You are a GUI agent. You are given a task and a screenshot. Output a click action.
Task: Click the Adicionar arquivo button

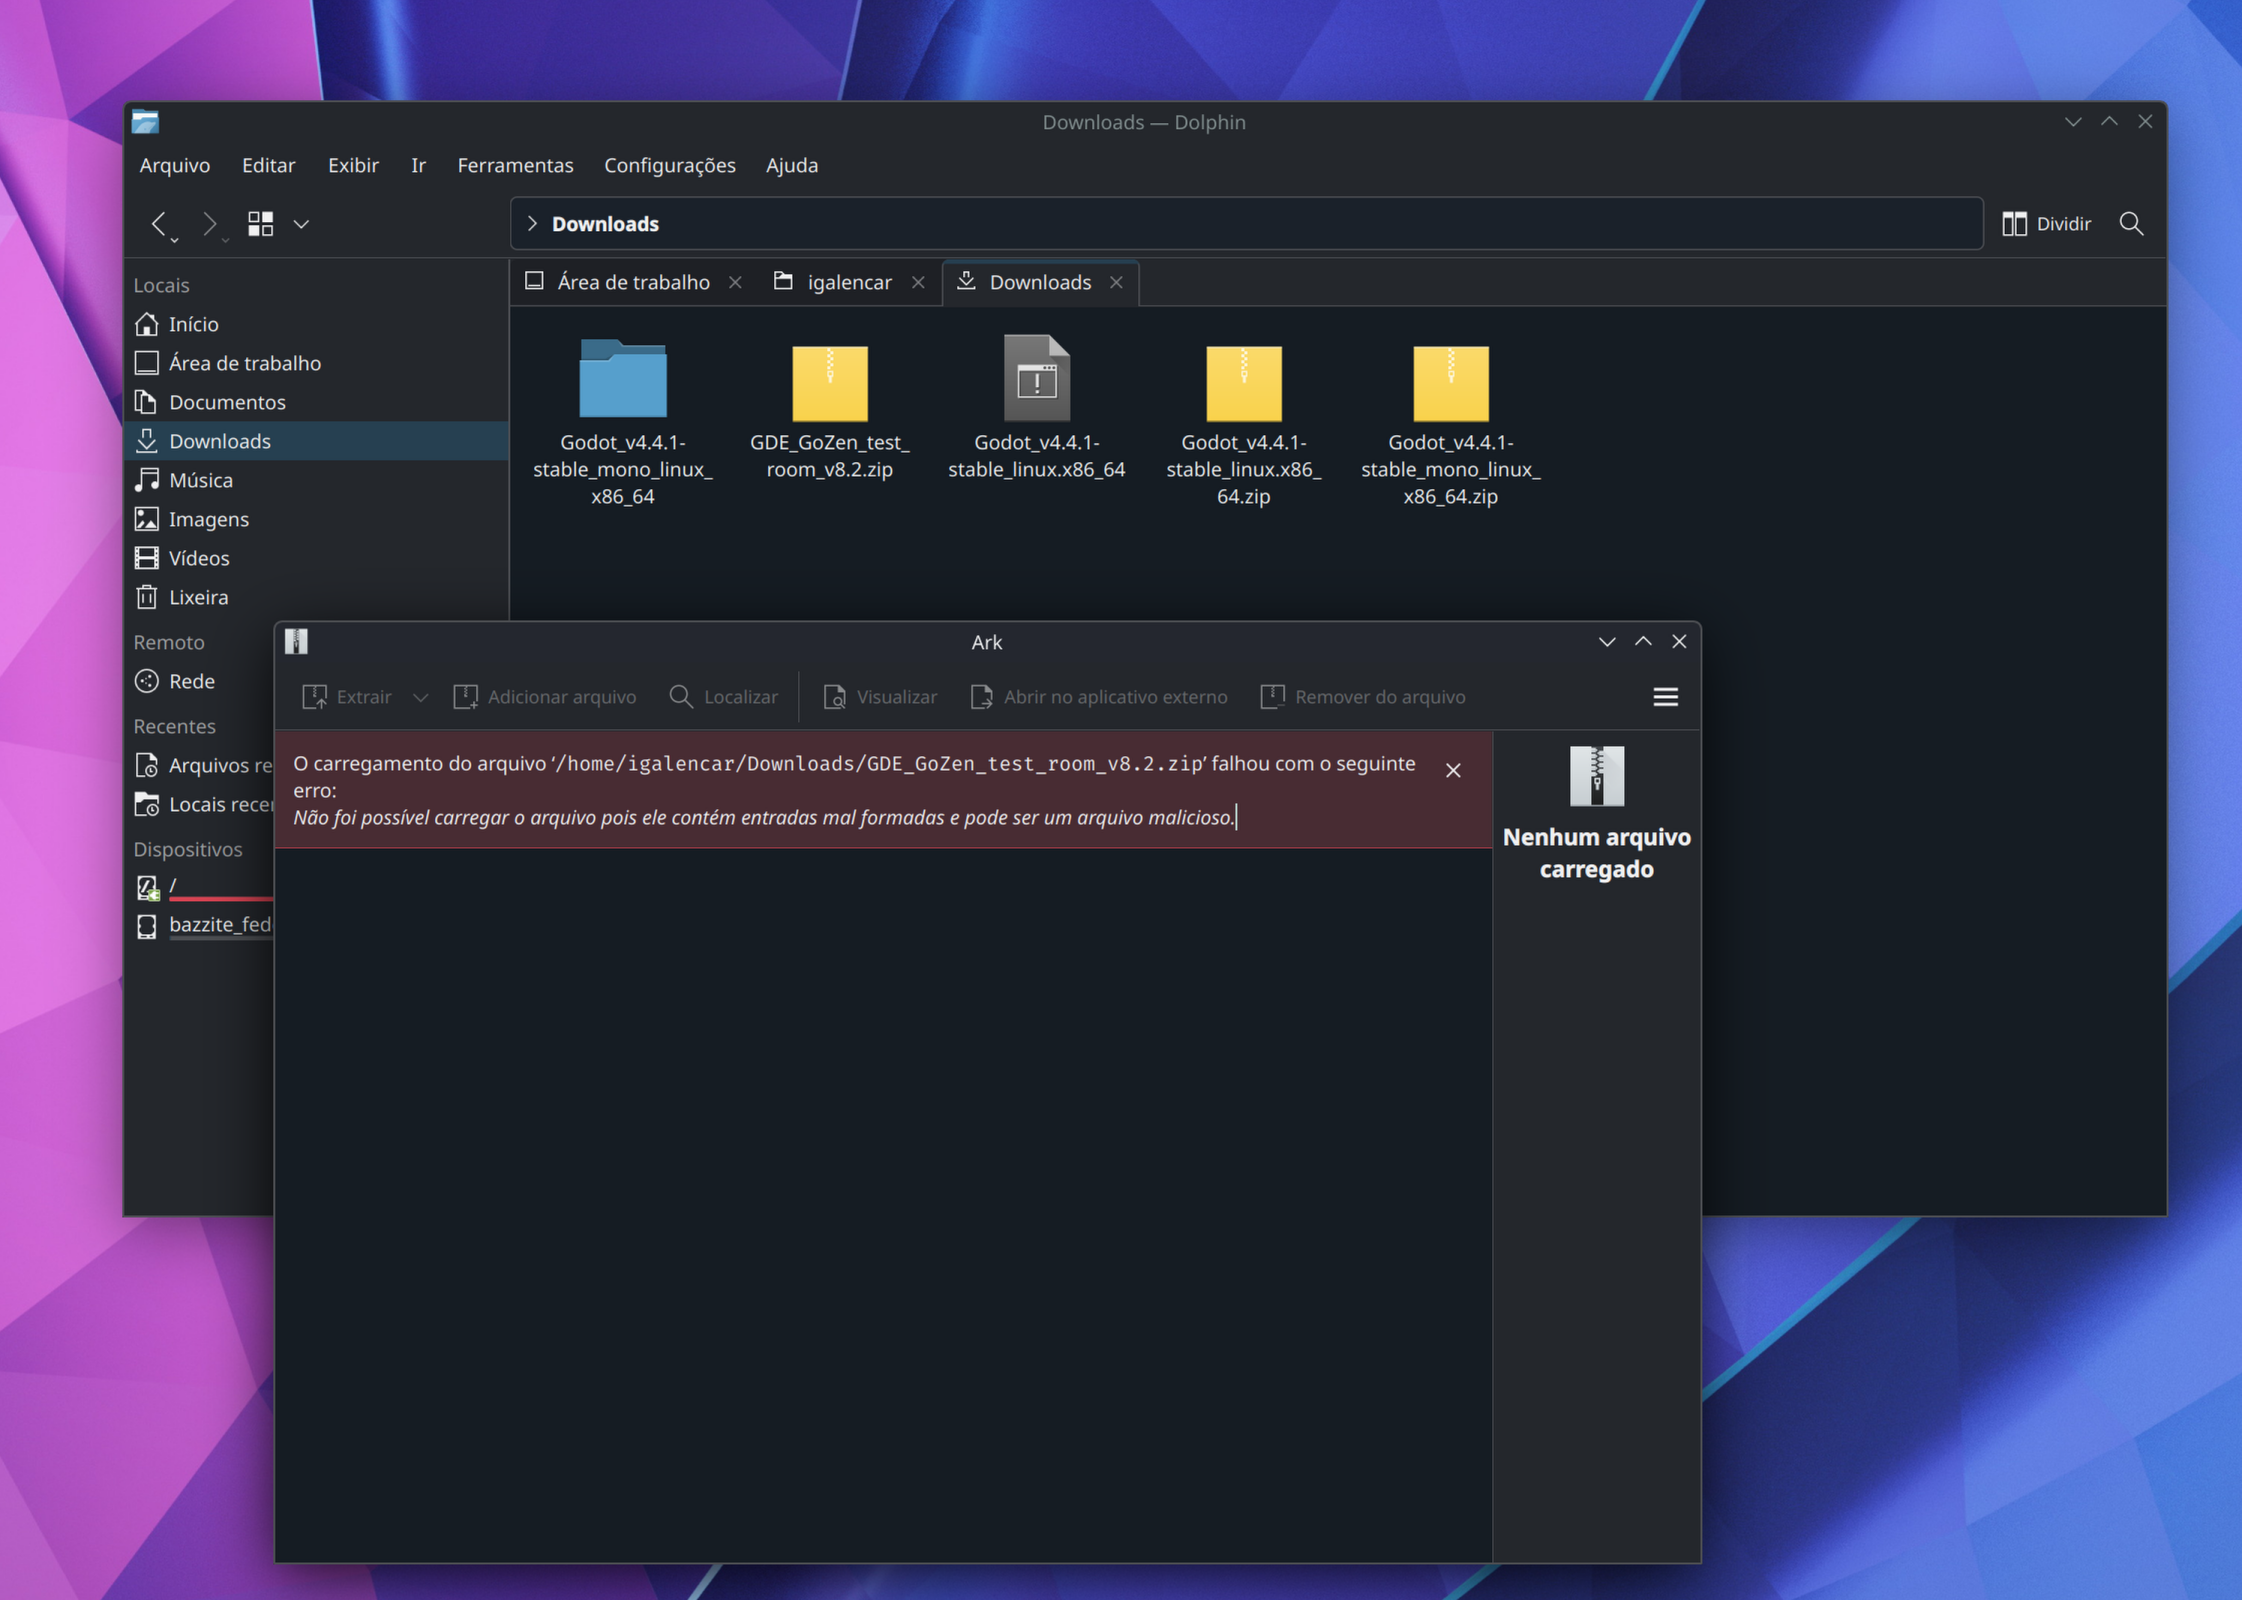pyautogui.click(x=545, y=697)
